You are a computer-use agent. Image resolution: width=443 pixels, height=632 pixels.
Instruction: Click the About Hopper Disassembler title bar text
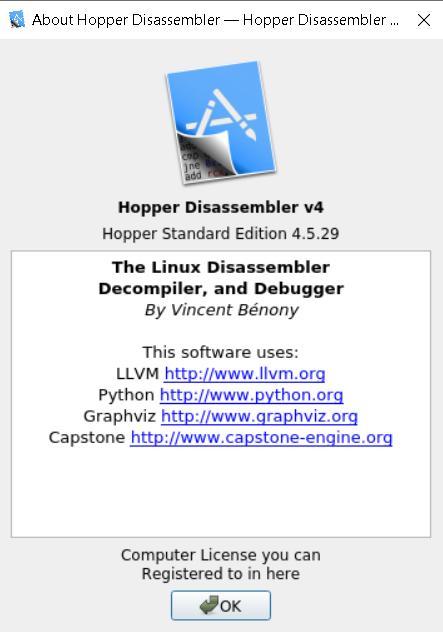tap(215, 20)
